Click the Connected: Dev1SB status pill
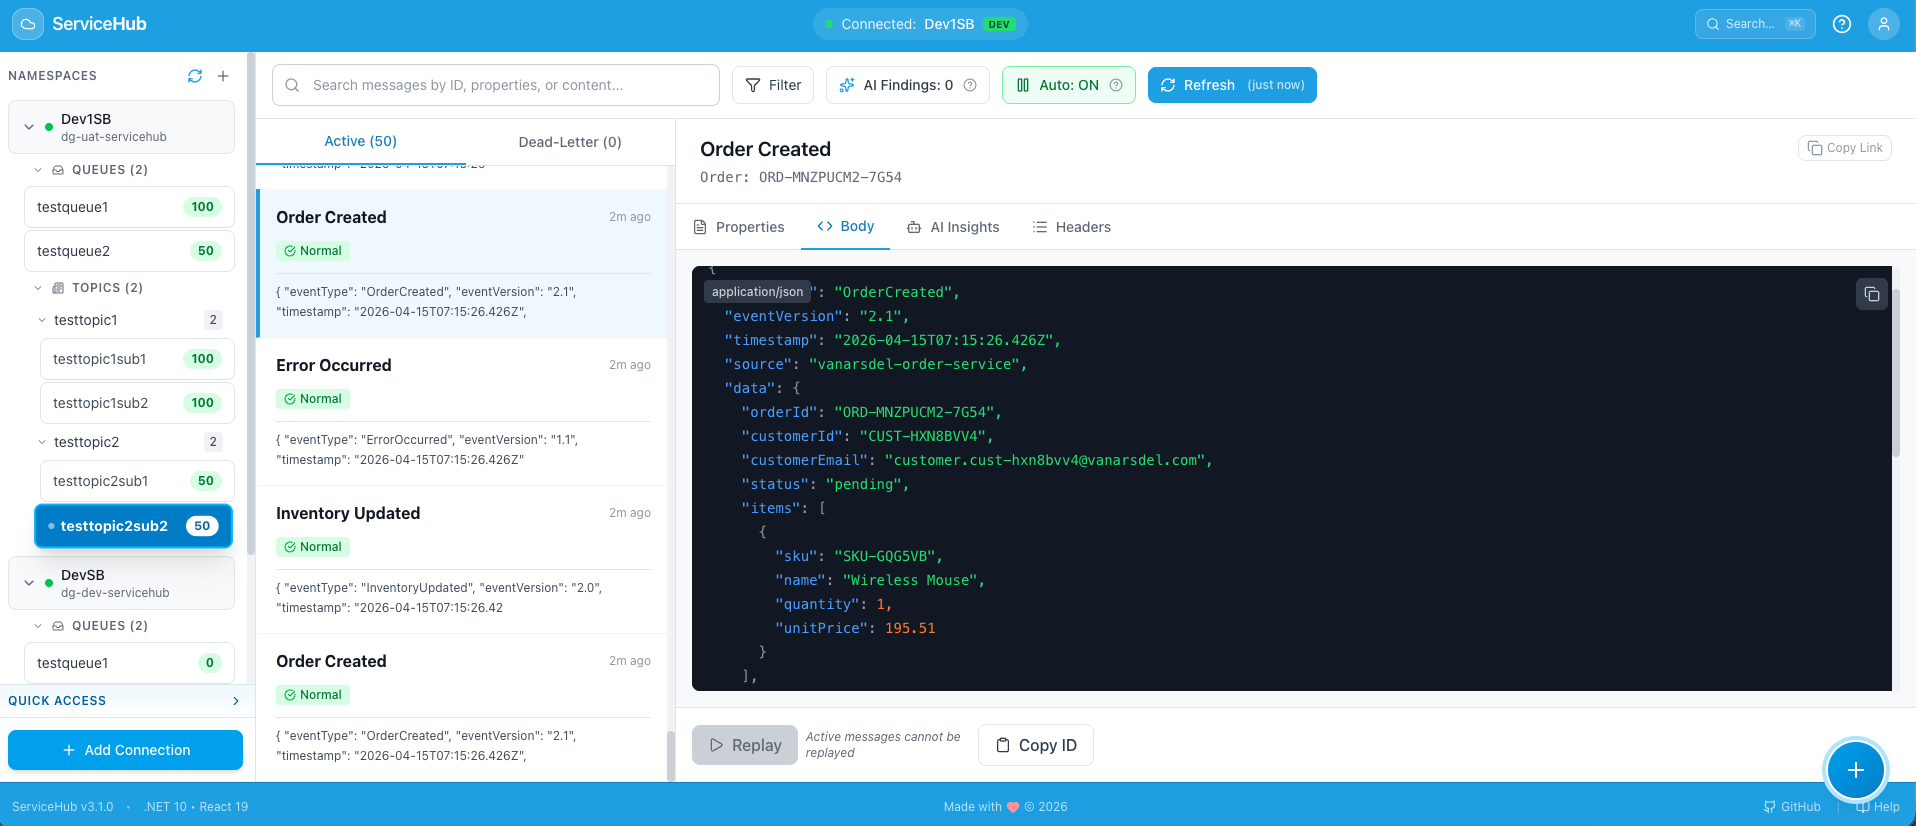 (x=920, y=24)
